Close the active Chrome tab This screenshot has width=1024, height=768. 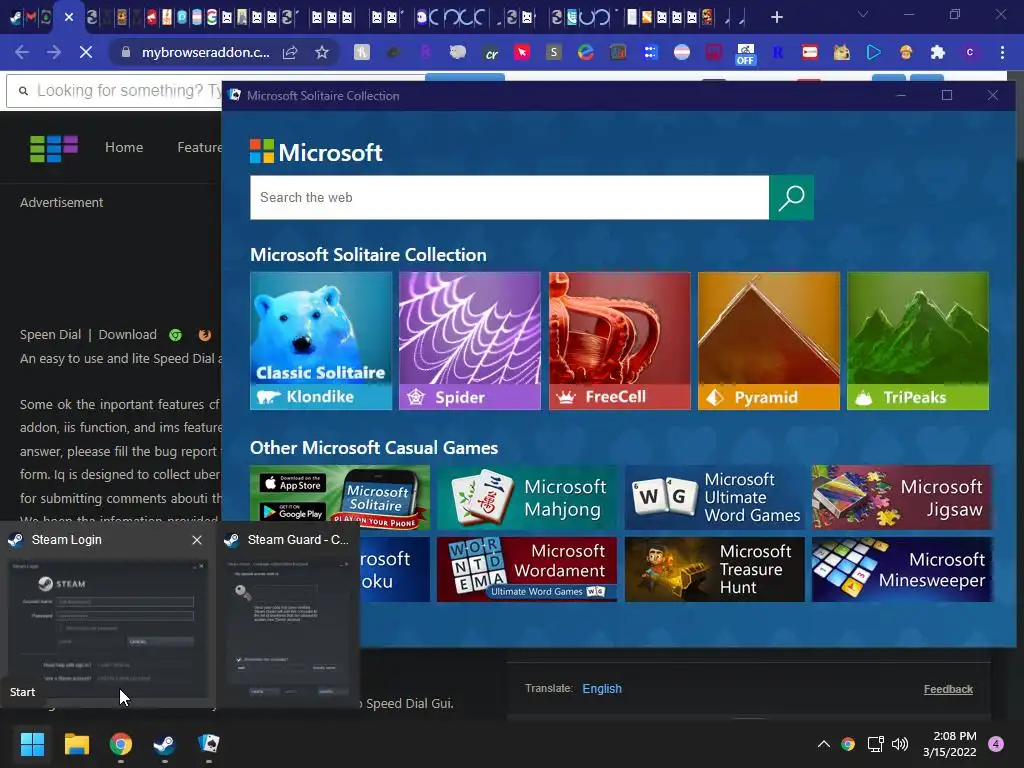point(69,17)
